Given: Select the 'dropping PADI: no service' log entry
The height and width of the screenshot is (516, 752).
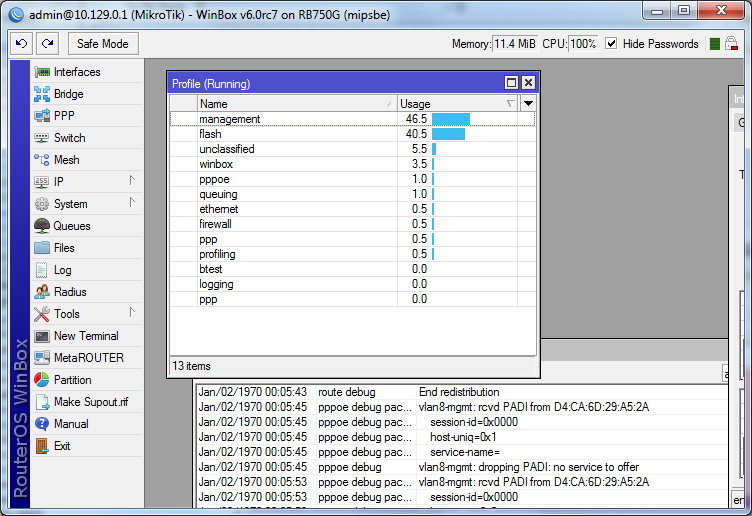Looking at the screenshot, I should 463,467.
